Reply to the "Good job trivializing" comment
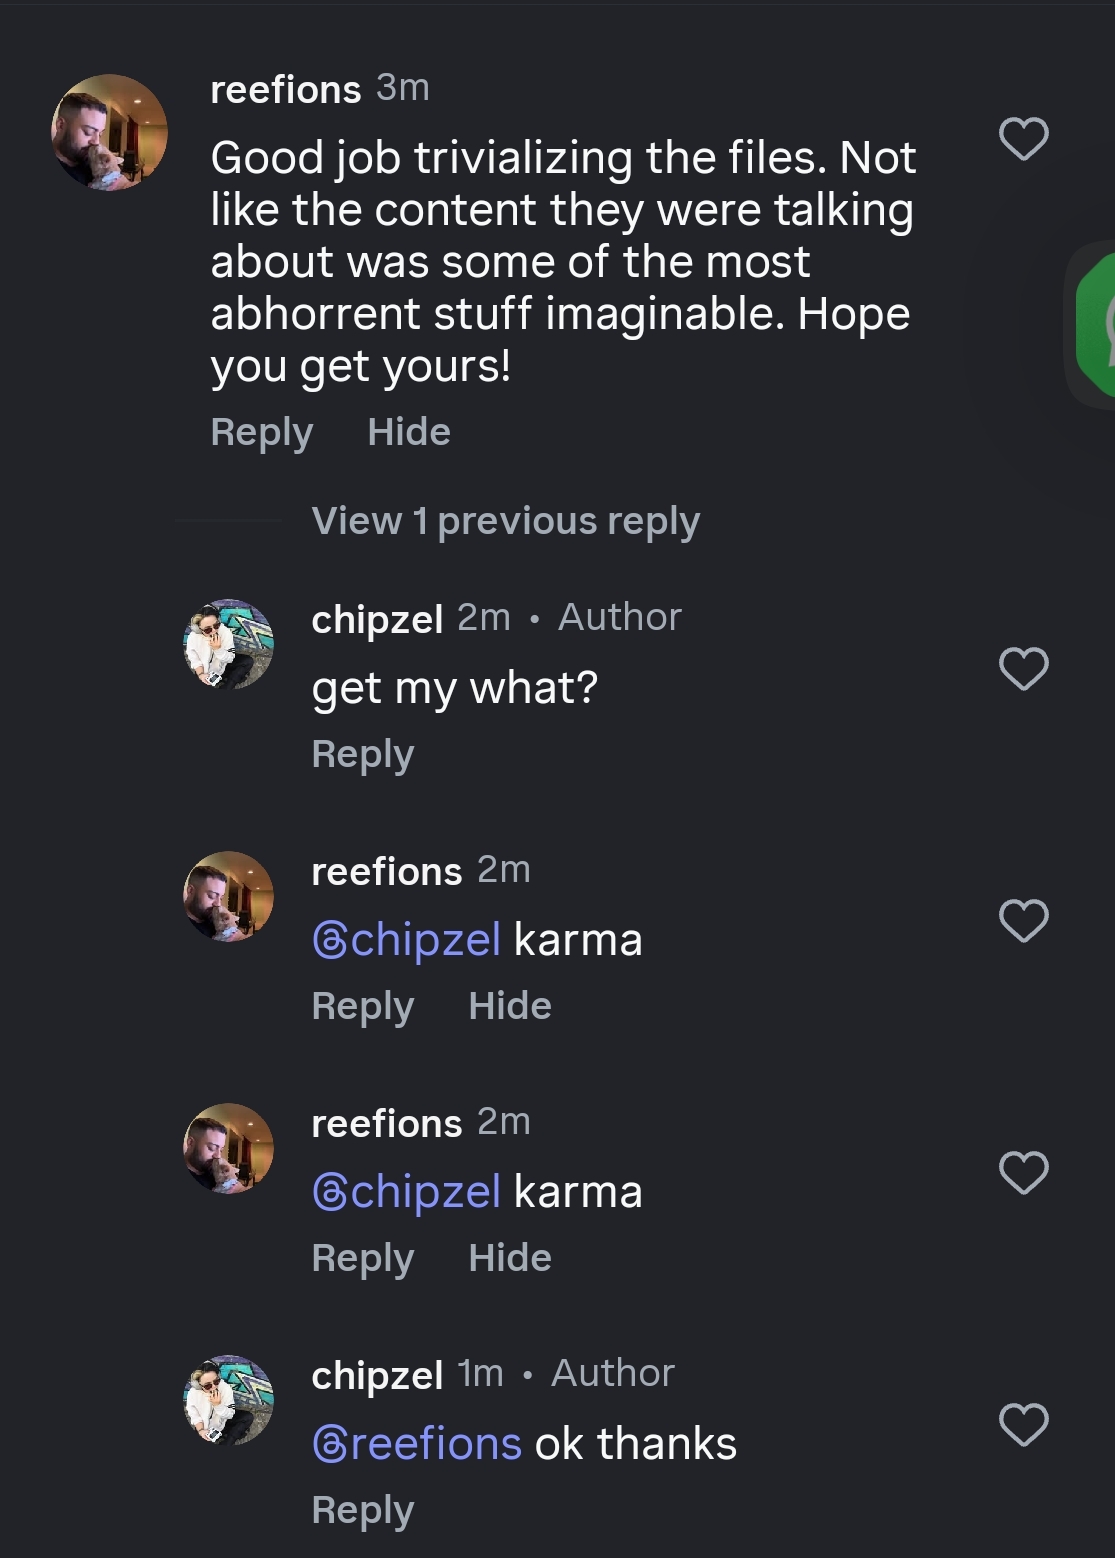The width and height of the screenshot is (1115, 1558). coord(261,432)
